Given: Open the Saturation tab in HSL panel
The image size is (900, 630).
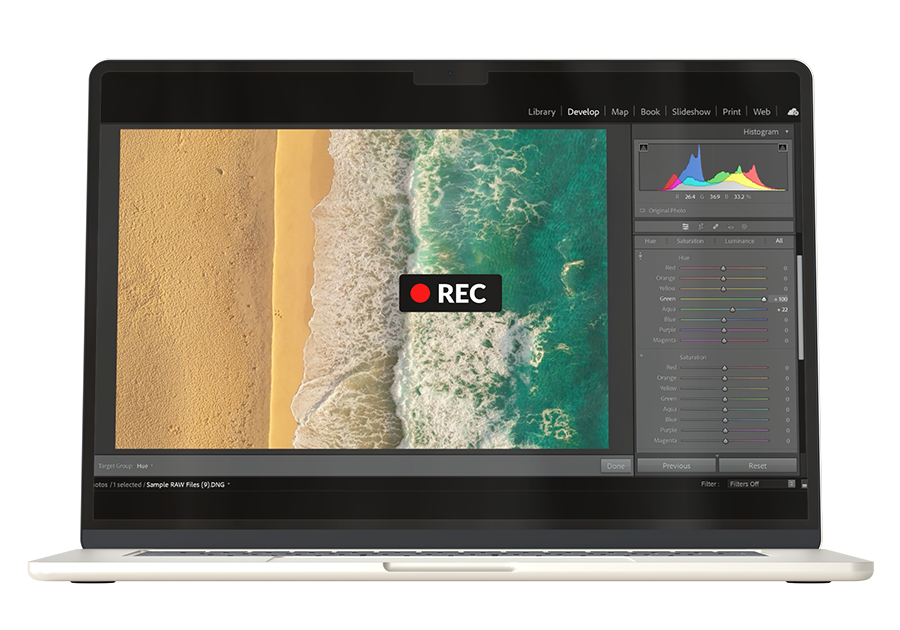Looking at the screenshot, I should [690, 241].
